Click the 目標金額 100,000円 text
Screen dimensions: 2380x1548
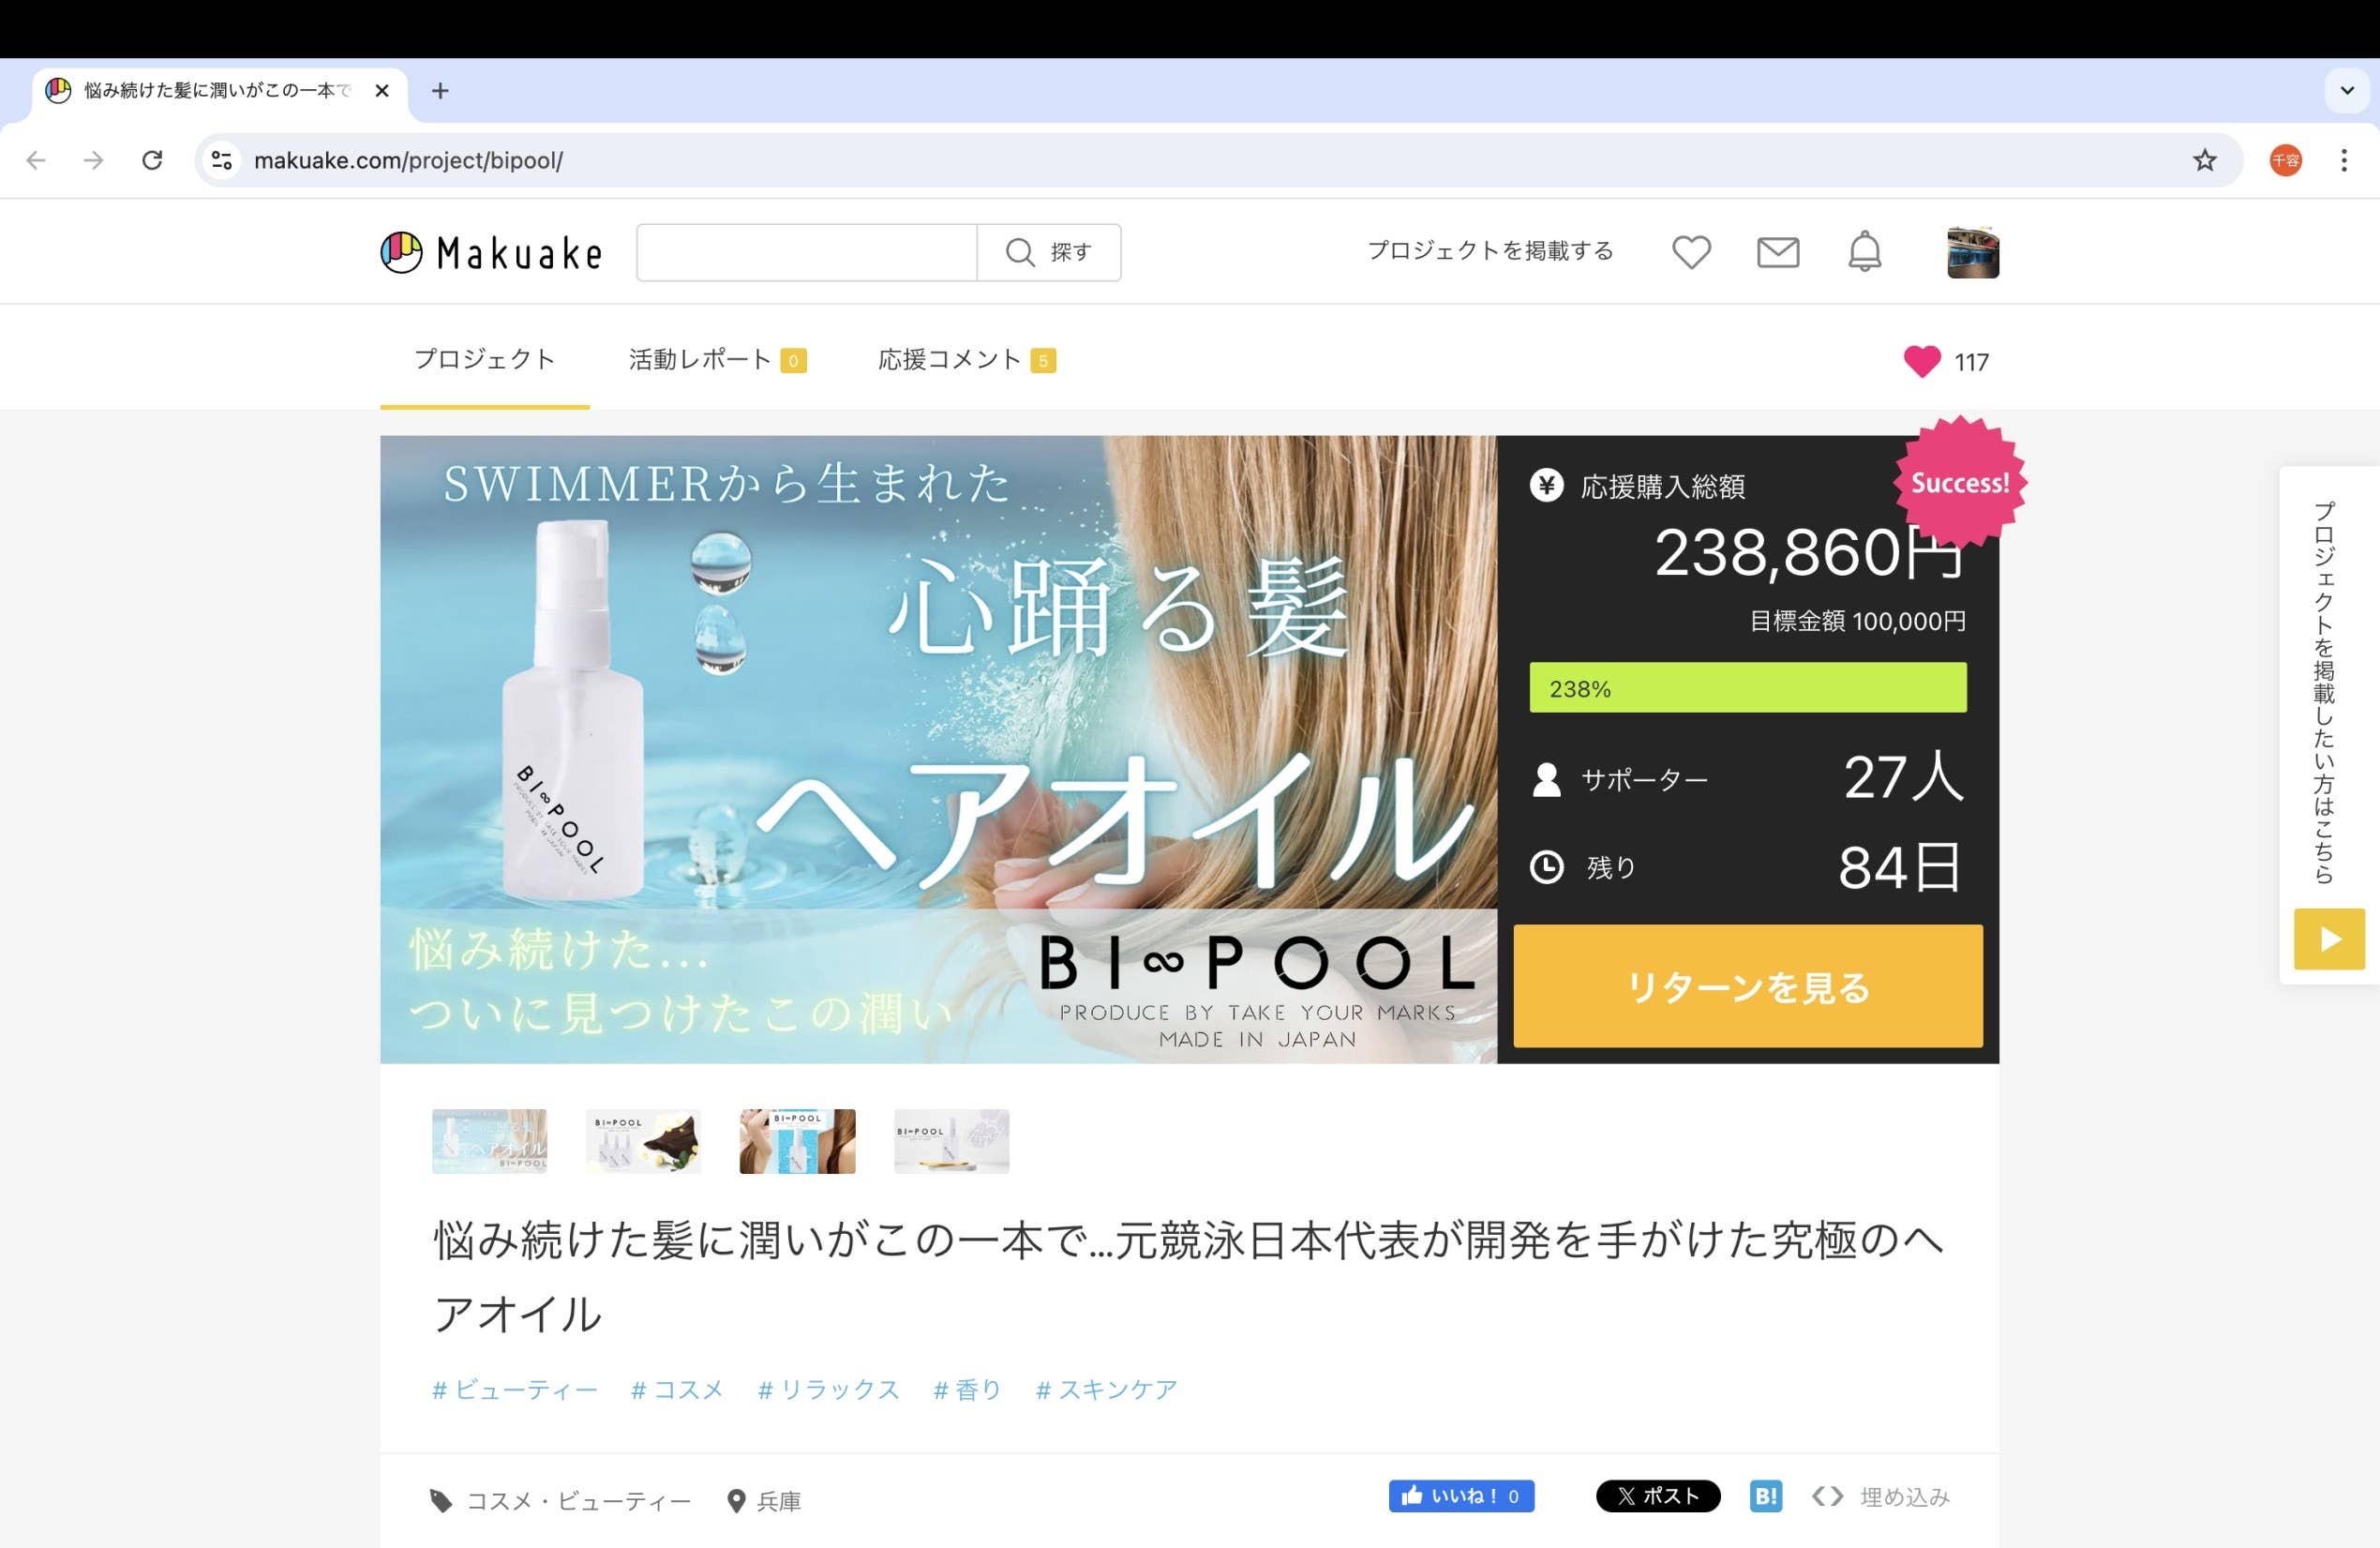pos(1857,621)
